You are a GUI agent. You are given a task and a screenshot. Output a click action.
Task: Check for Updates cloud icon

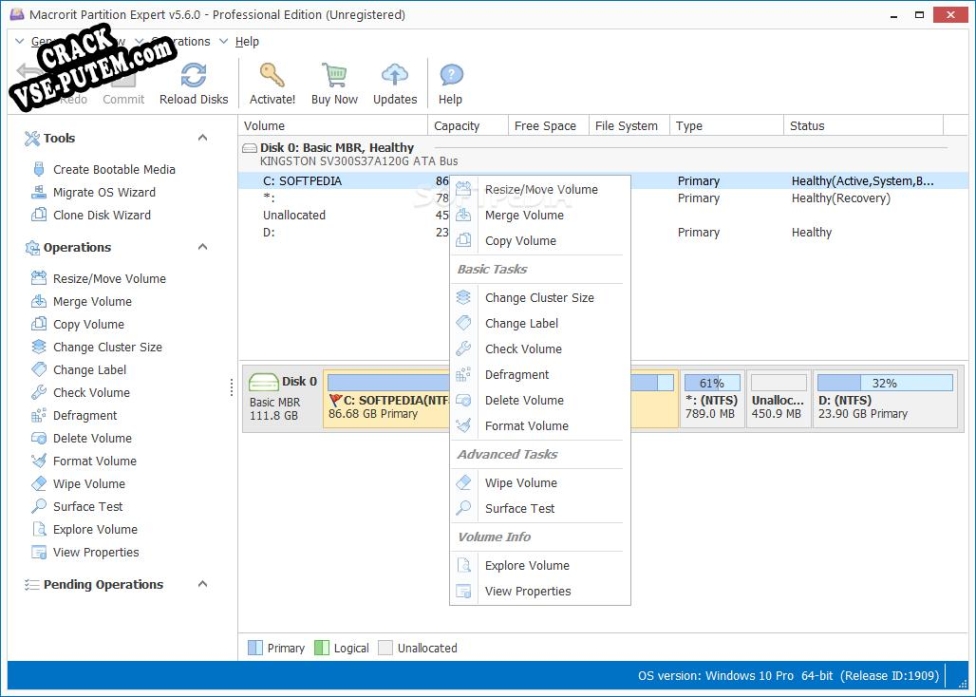tap(395, 75)
